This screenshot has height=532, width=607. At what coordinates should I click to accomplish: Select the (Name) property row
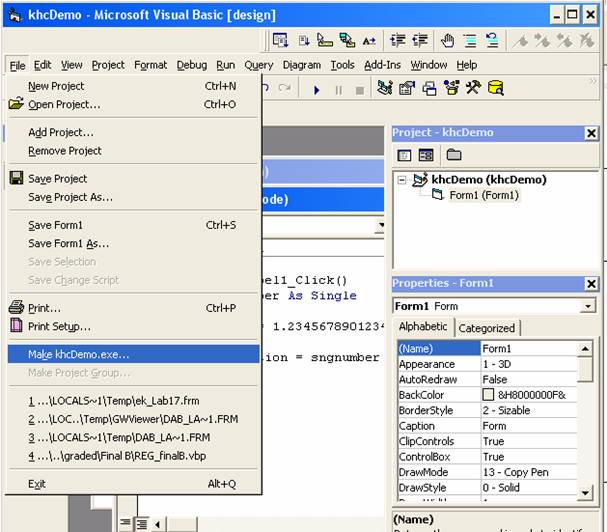coord(488,348)
